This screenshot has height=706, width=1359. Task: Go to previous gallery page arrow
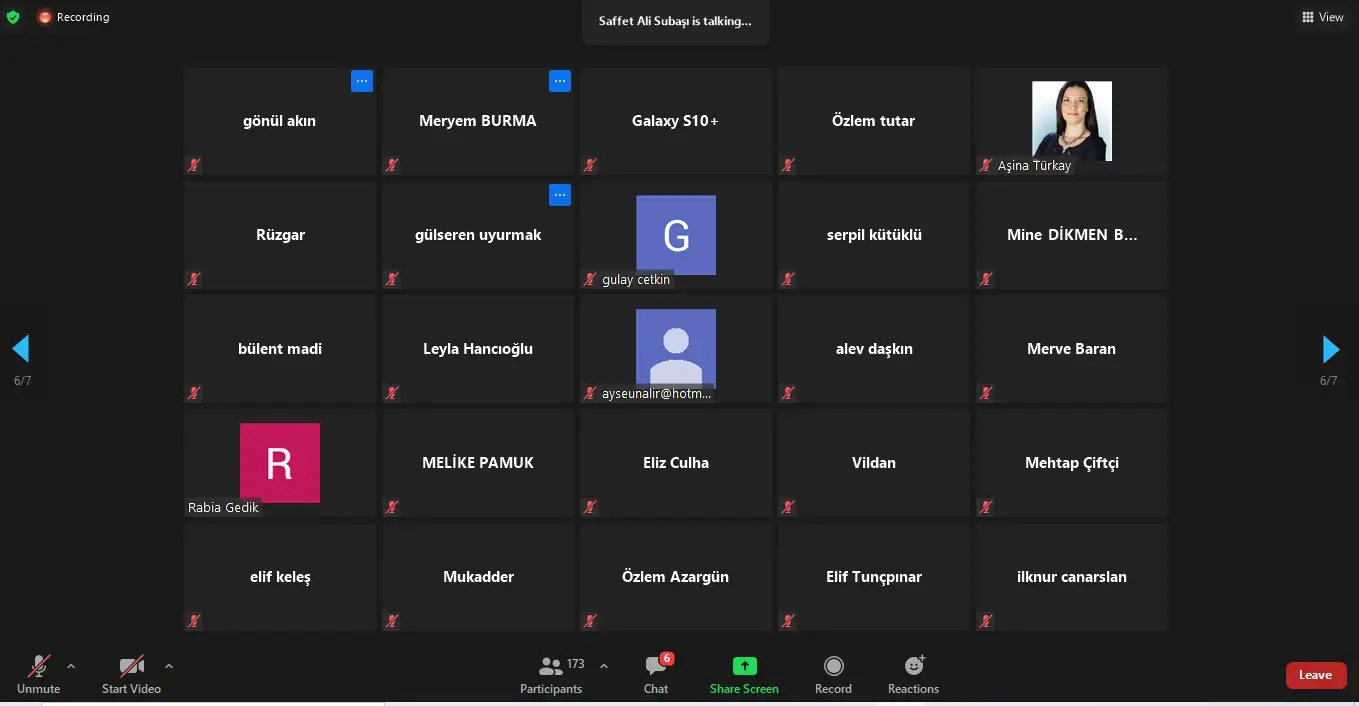[21, 349]
